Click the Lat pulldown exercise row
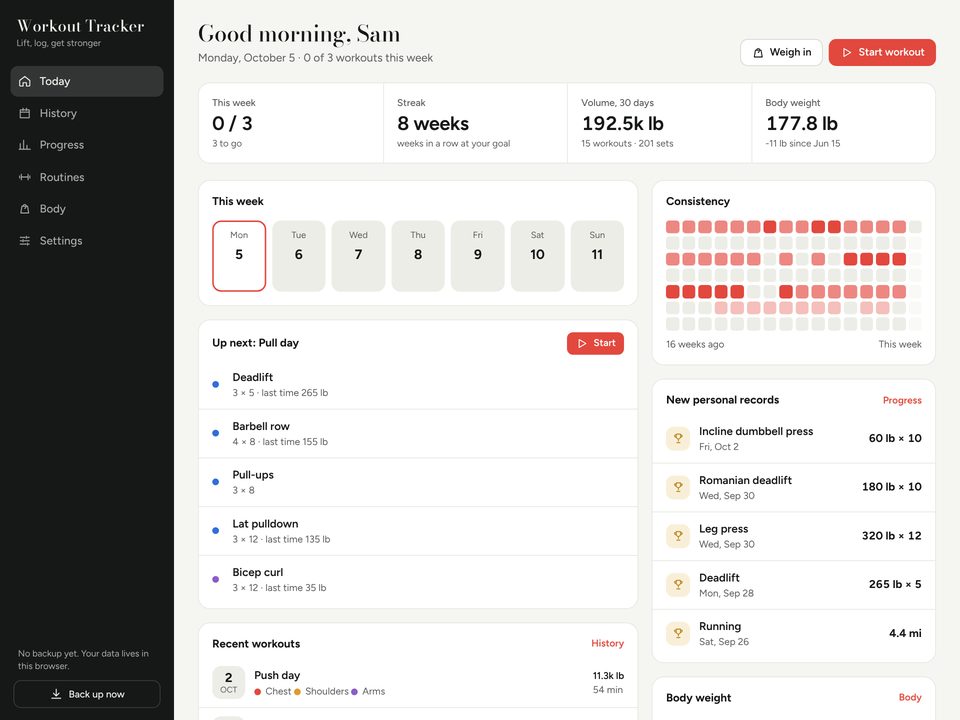Screen dimensions: 960x720 [418, 531]
